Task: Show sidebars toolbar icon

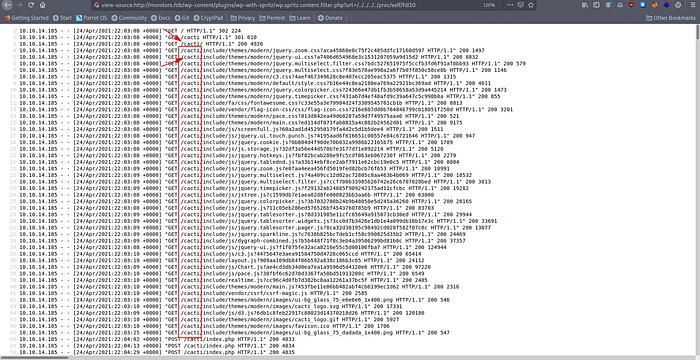Action: [597, 5]
